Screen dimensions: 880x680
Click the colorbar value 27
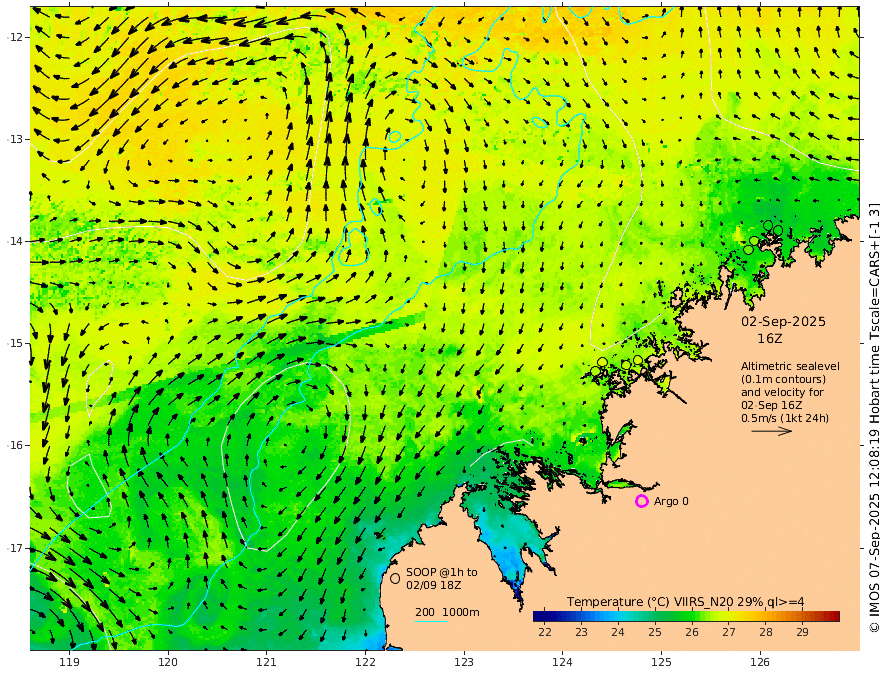[x=728, y=632]
